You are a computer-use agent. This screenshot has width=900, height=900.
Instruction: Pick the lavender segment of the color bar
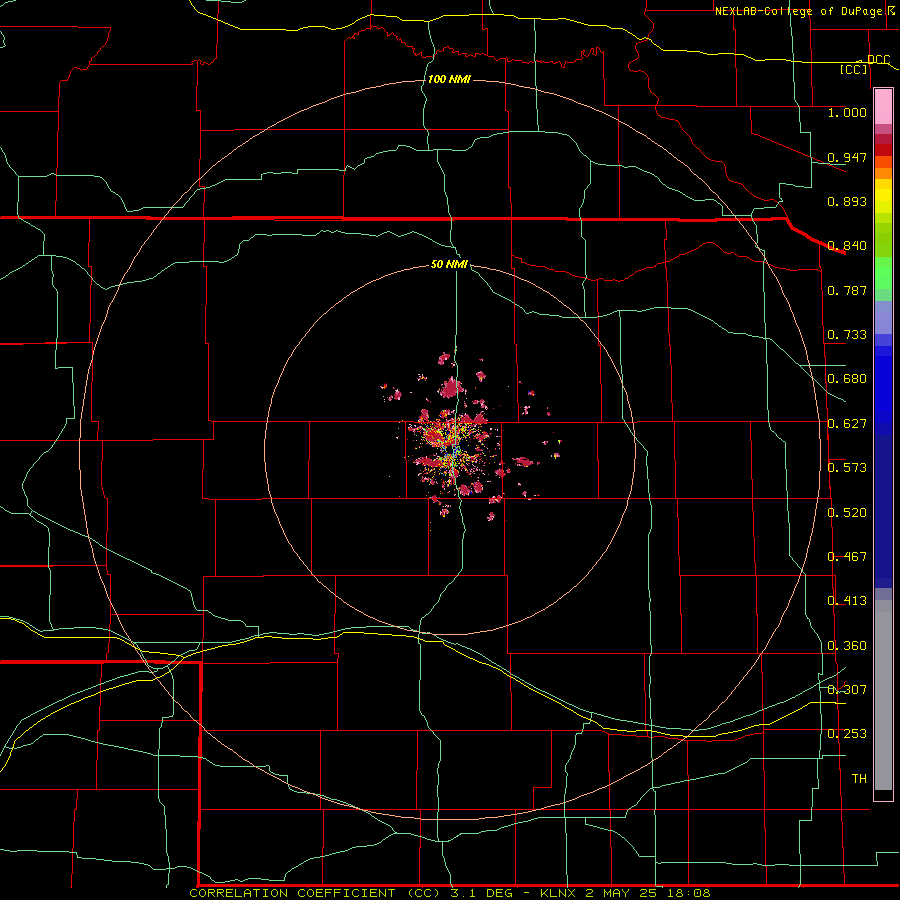coord(883,318)
